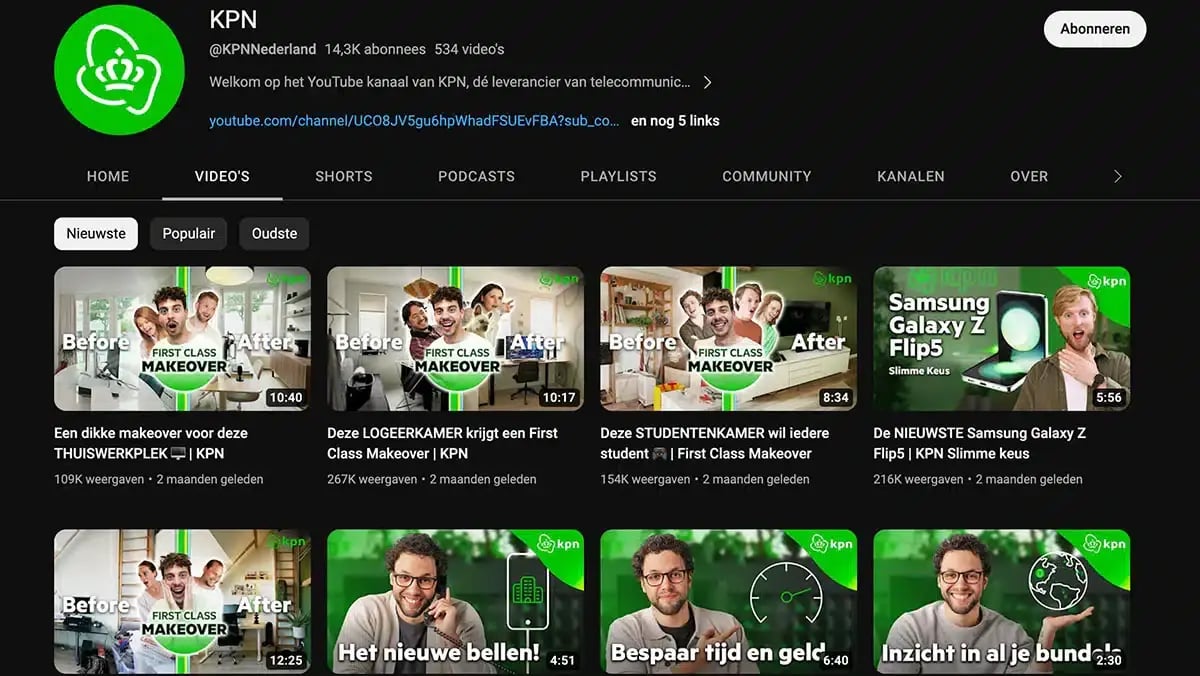Click the 10:17 duration badge
Viewport: 1200px width, 676px height.
click(x=558, y=397)
